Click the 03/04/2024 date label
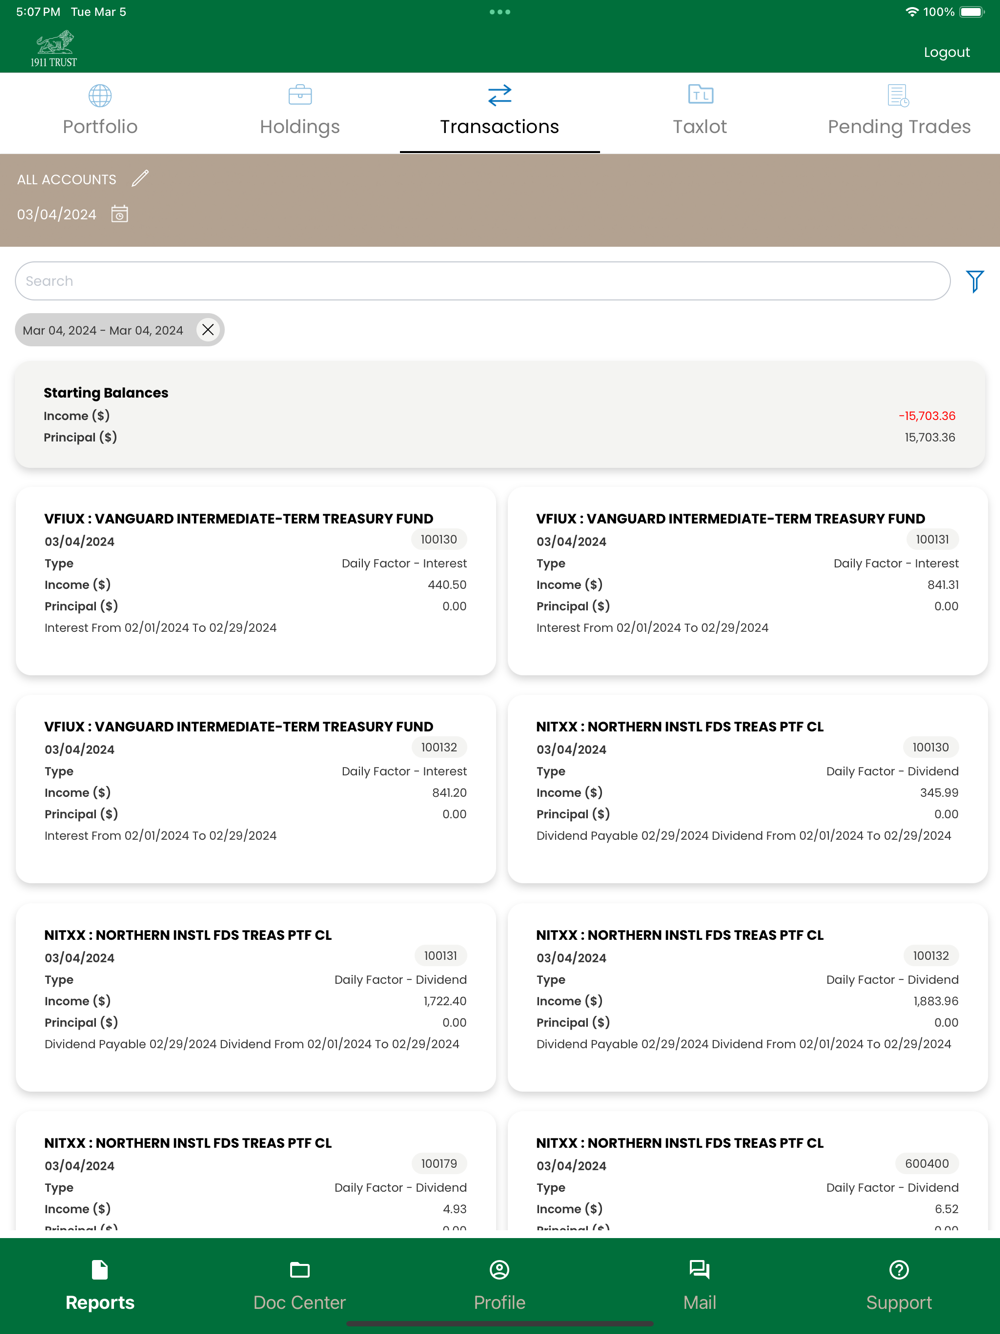Screen dimensions: 1000x1334 57,214
